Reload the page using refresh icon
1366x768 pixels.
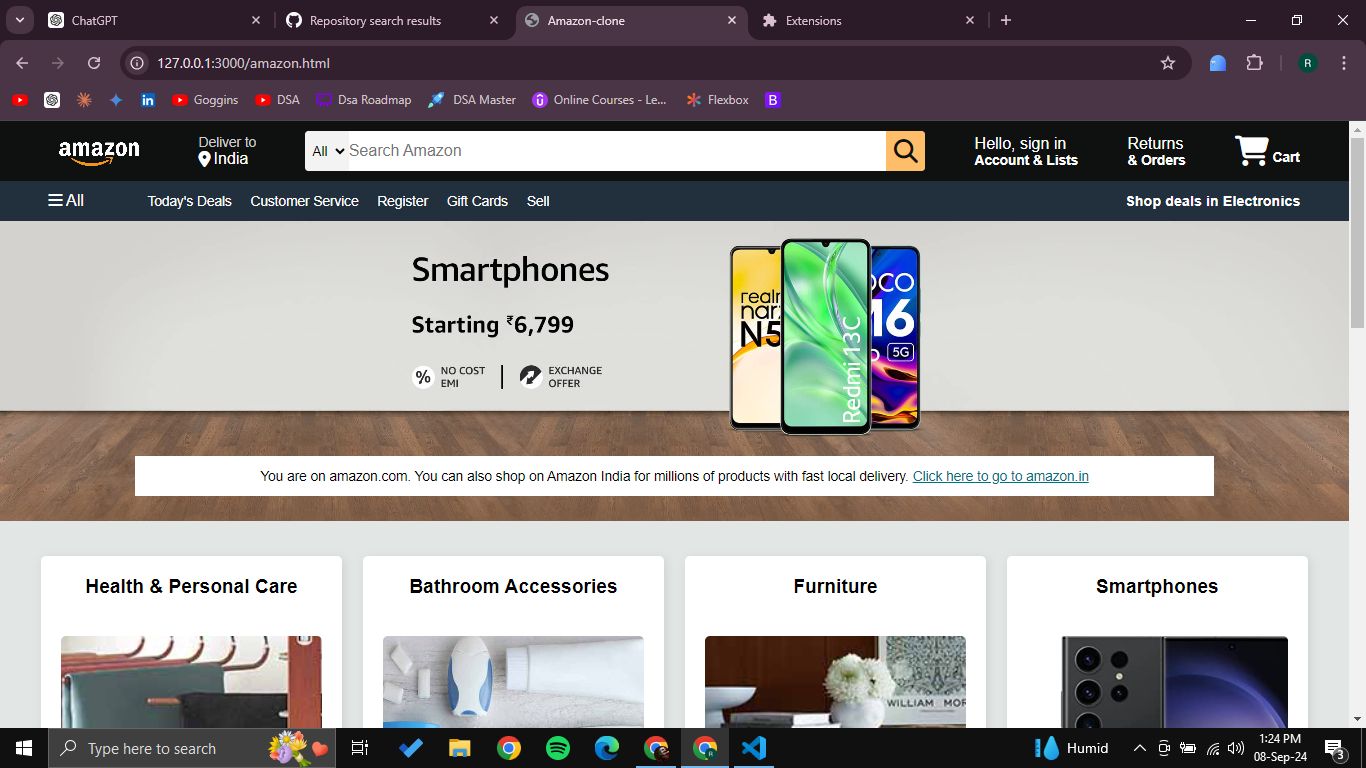coord(94,63)
